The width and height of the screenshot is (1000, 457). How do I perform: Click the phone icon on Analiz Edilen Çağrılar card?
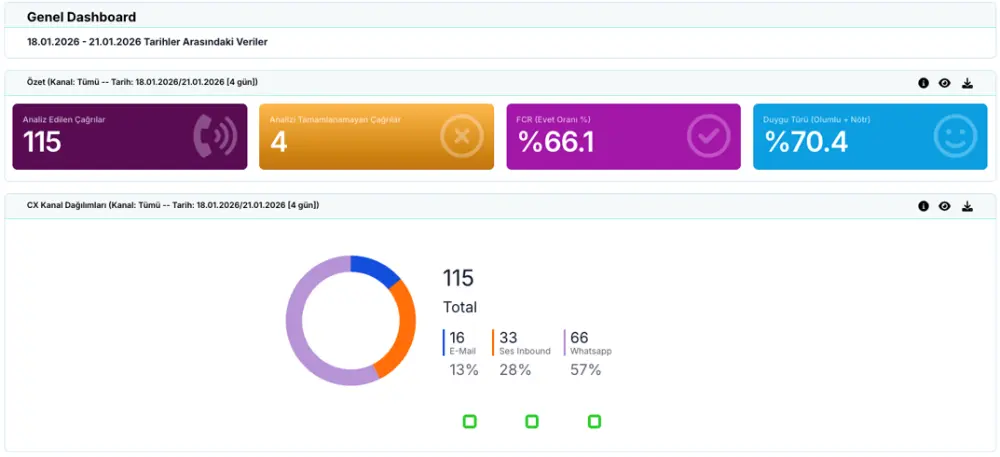[214, 137]
